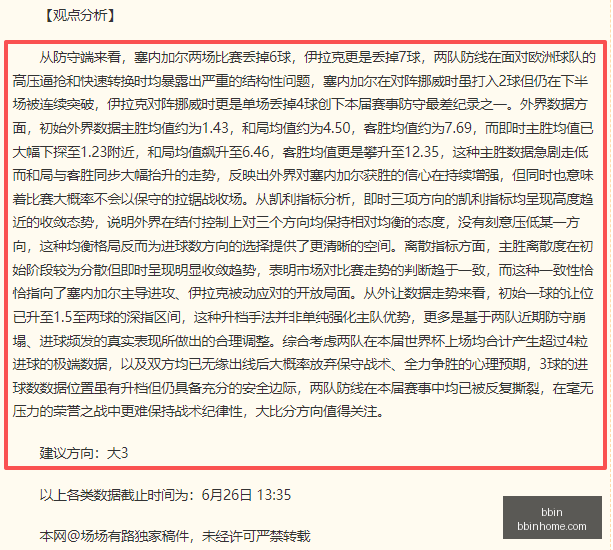Click the line starting 恰指向了塞内加尔
This screenshot has width=613, height=550.
303,293
